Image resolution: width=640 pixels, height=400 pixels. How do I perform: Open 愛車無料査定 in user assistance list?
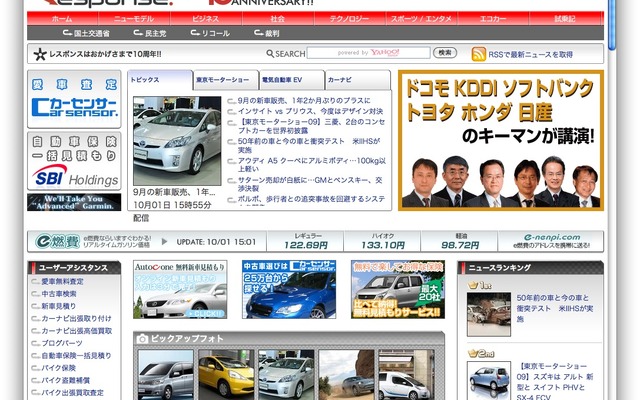click(62, 282)
